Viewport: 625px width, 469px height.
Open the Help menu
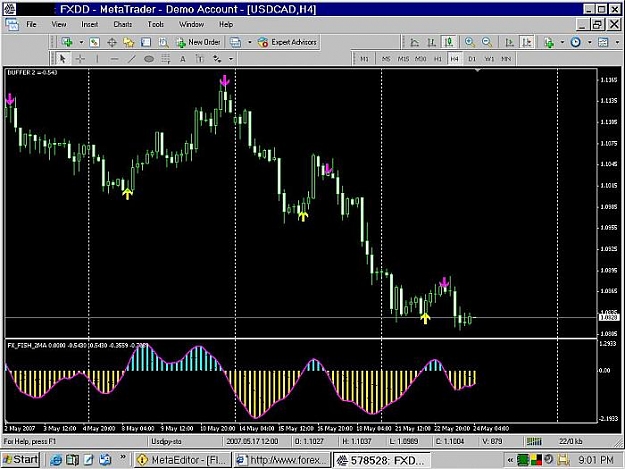pos(226,25)
